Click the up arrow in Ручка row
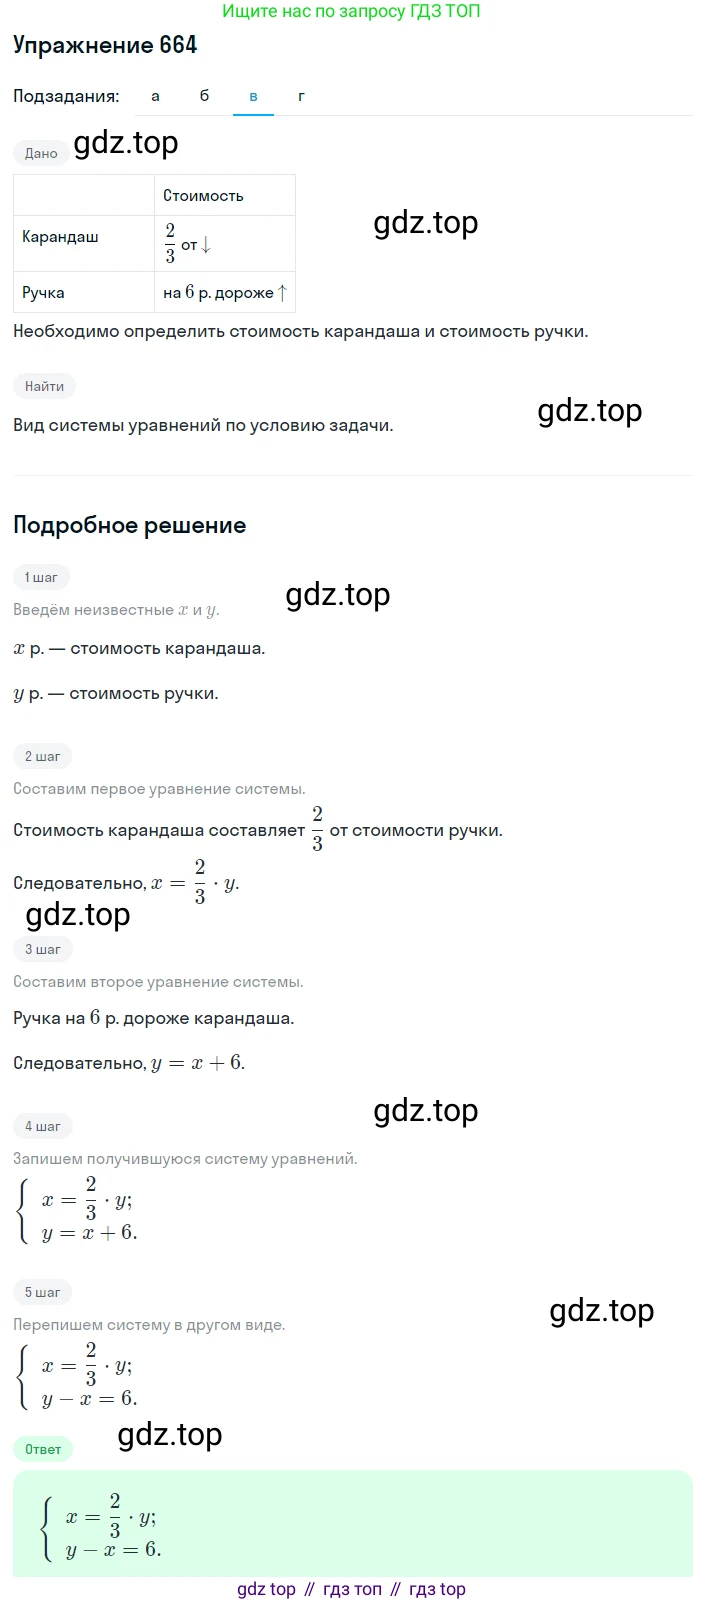Screen dimensions: 705x1604 (282, 293)
